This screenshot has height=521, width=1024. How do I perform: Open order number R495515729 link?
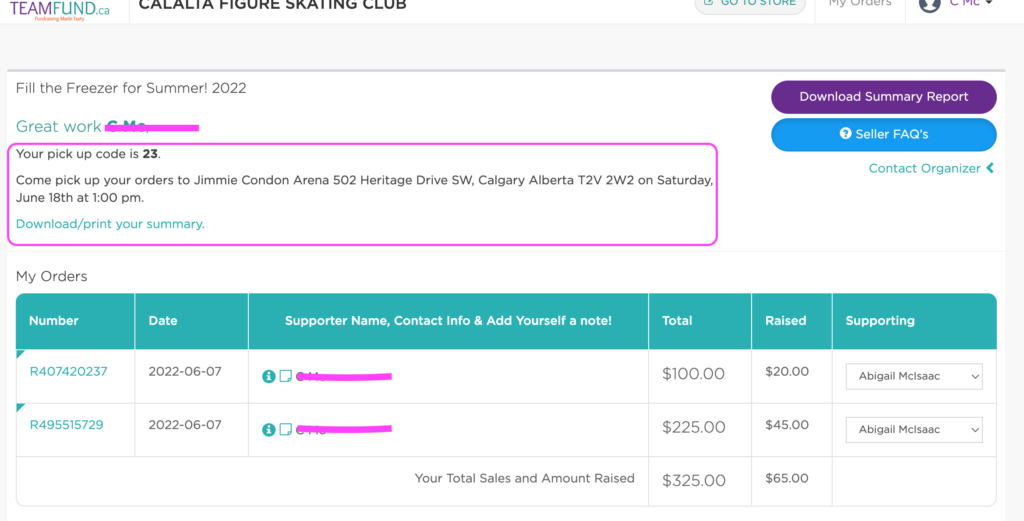(66, 425)
